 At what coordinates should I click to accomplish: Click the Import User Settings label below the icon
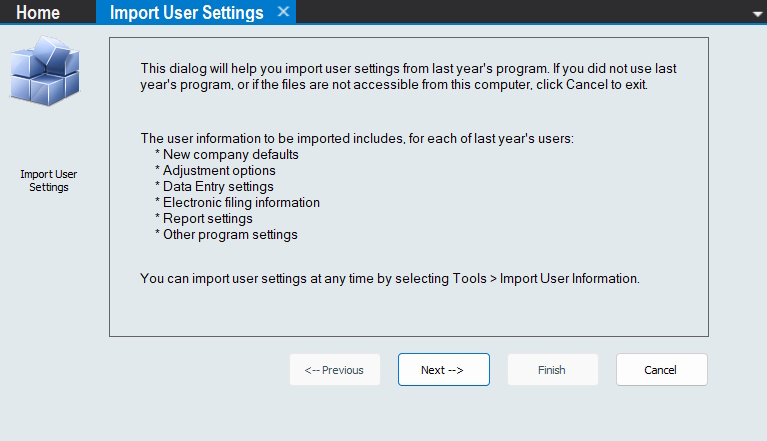click(x=48, y=180)
